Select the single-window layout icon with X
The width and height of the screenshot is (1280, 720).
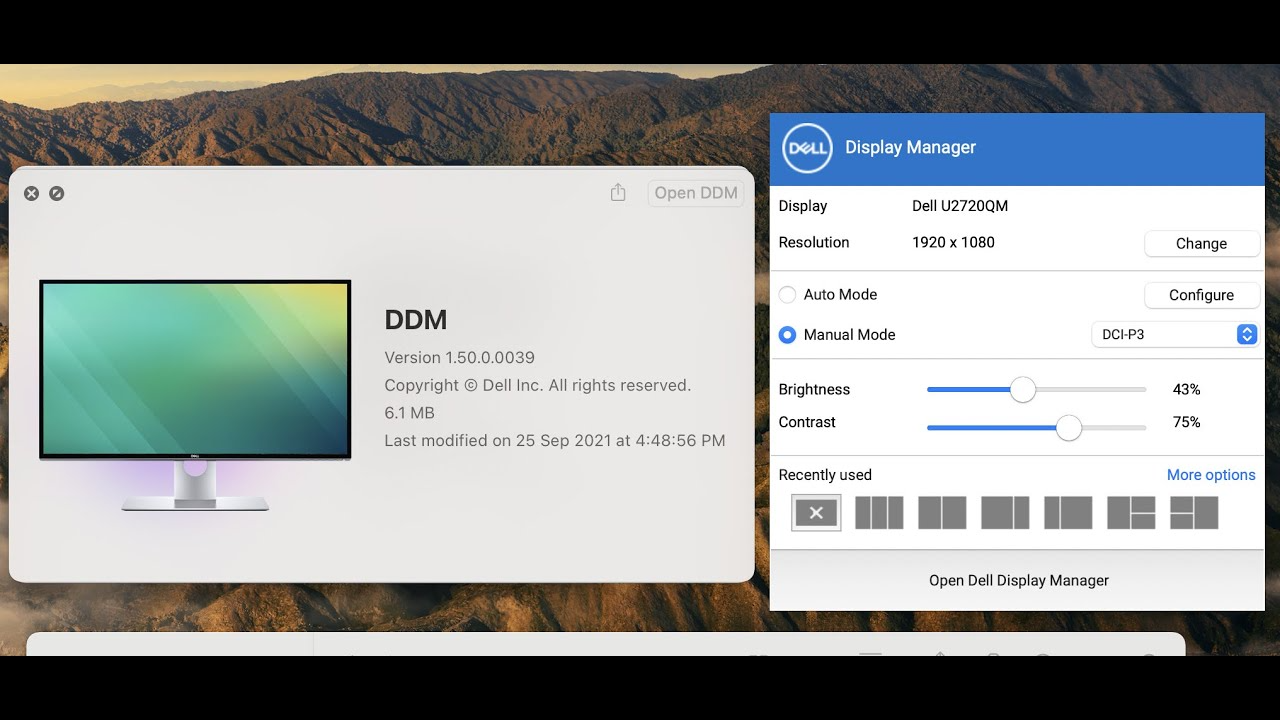click(x=816, y=513)
